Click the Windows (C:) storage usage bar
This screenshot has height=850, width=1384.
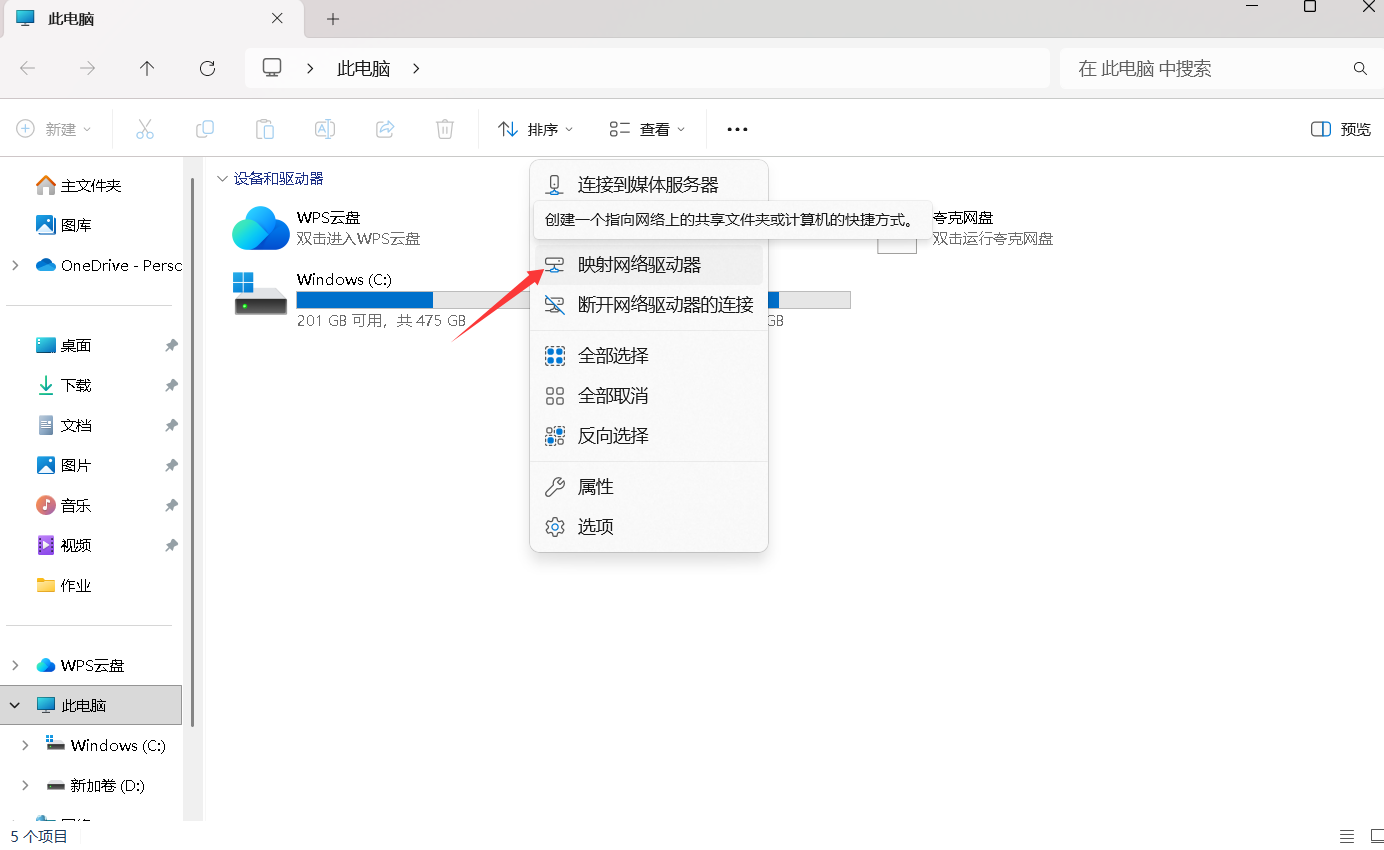(412, 300)
